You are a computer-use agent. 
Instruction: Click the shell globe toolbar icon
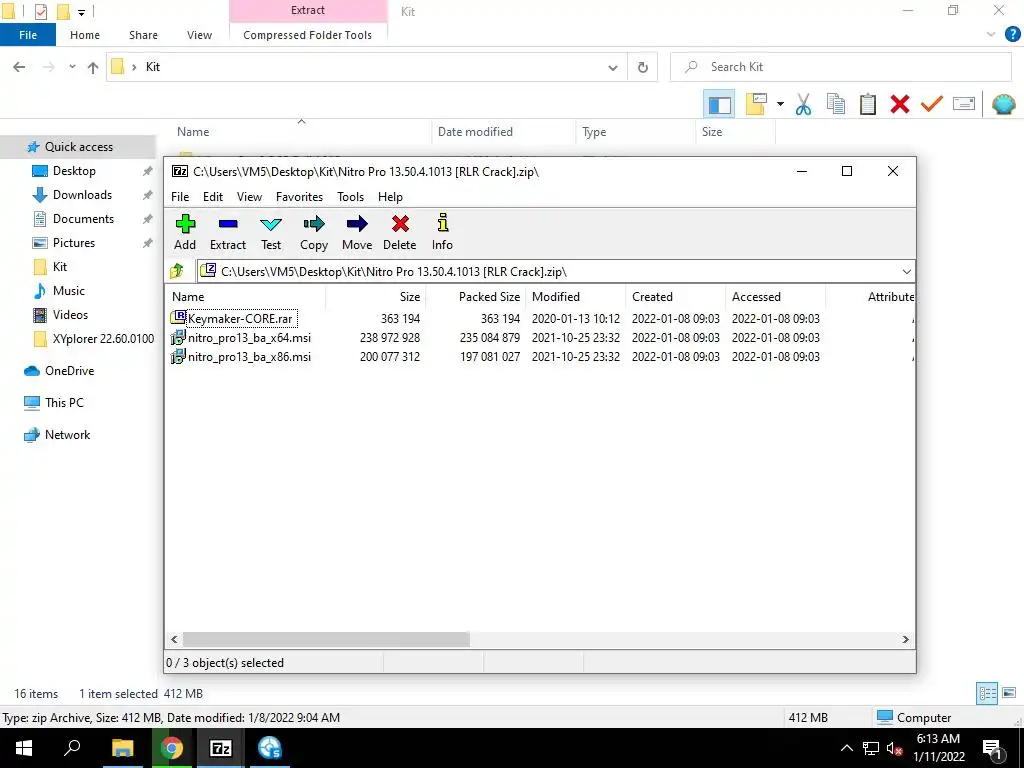[1004, 104]
